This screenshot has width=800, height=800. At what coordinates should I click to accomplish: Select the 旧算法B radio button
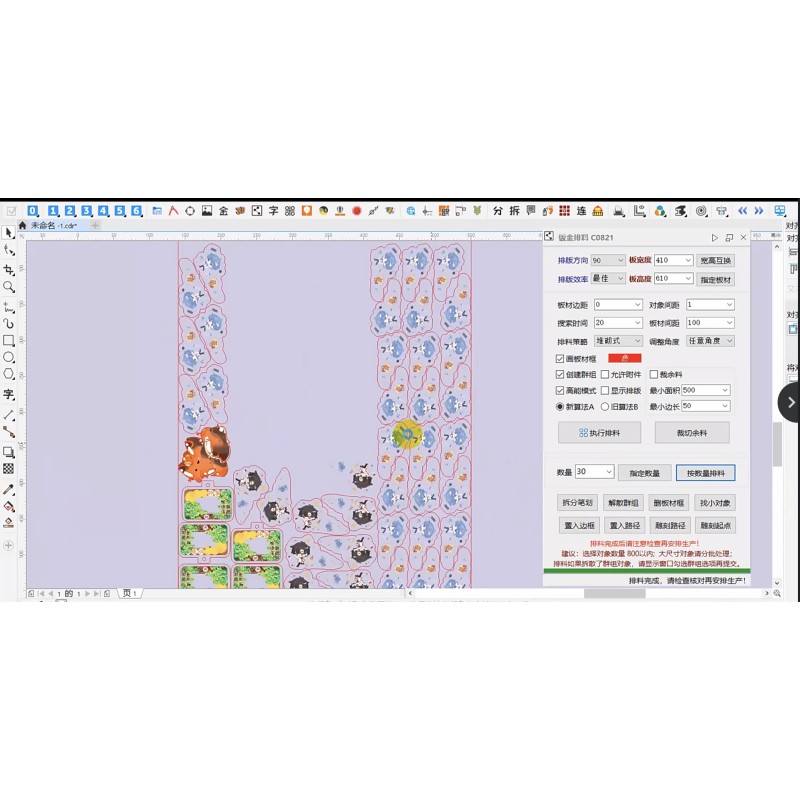point(605,407)
